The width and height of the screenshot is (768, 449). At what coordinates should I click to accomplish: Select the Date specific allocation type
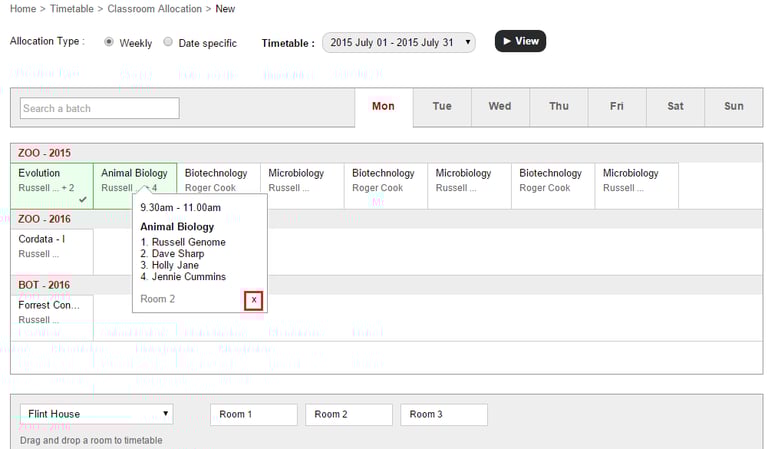(x=168, y=42)
